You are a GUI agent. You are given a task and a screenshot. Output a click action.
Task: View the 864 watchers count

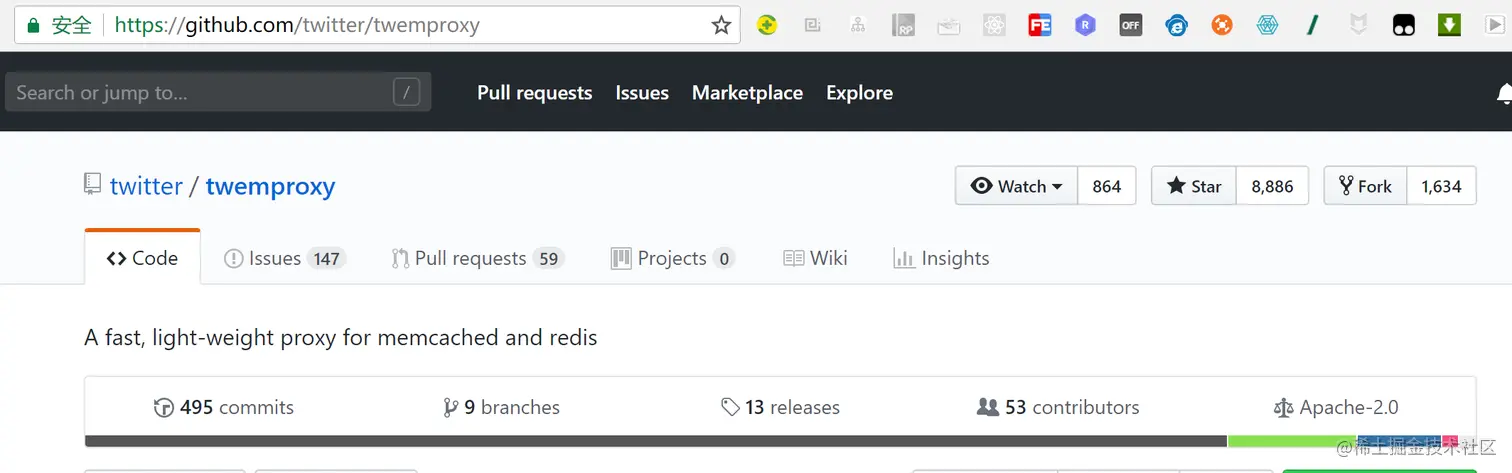click(x=1107, y=186)
